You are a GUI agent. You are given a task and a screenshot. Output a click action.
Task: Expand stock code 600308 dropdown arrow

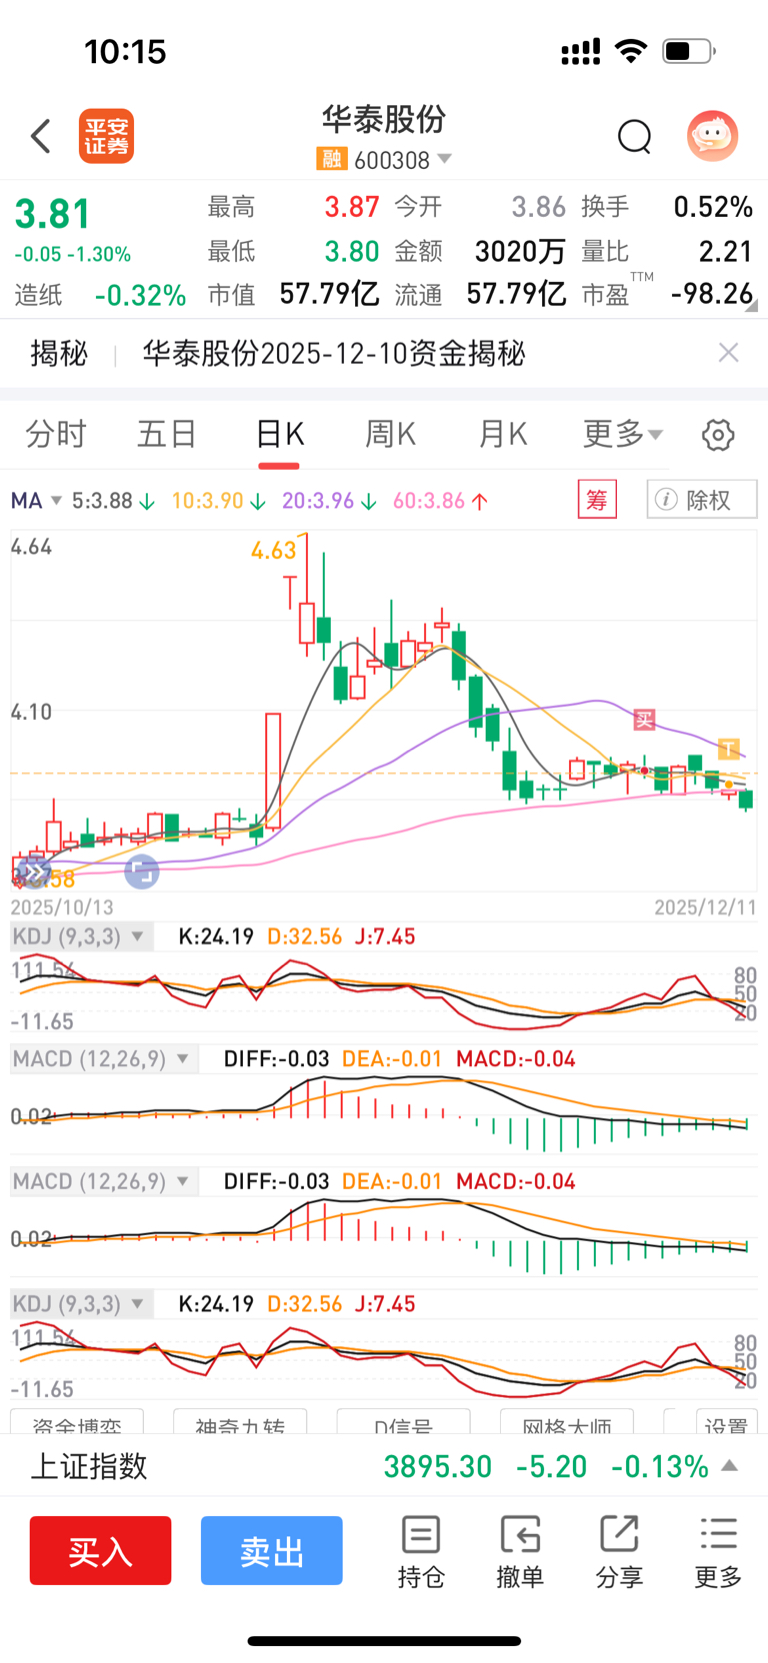(445, 159)
